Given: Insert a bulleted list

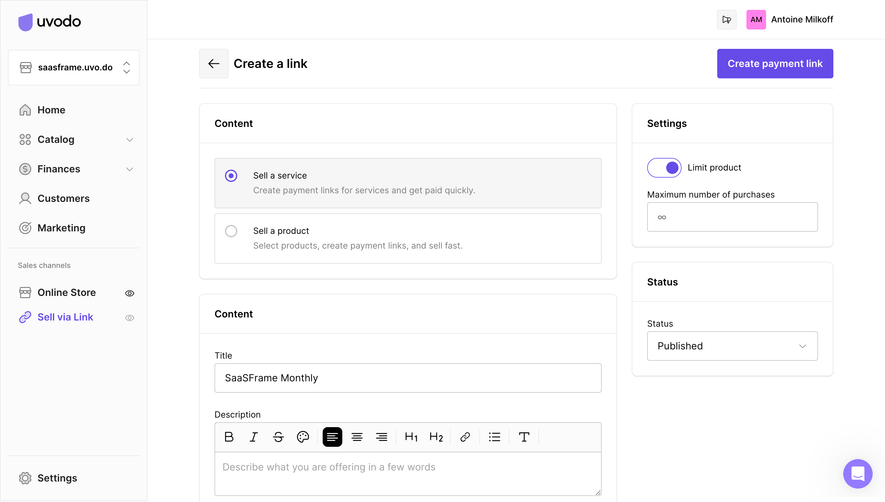Looking at the screenshot, I should [x=494, y=437].
